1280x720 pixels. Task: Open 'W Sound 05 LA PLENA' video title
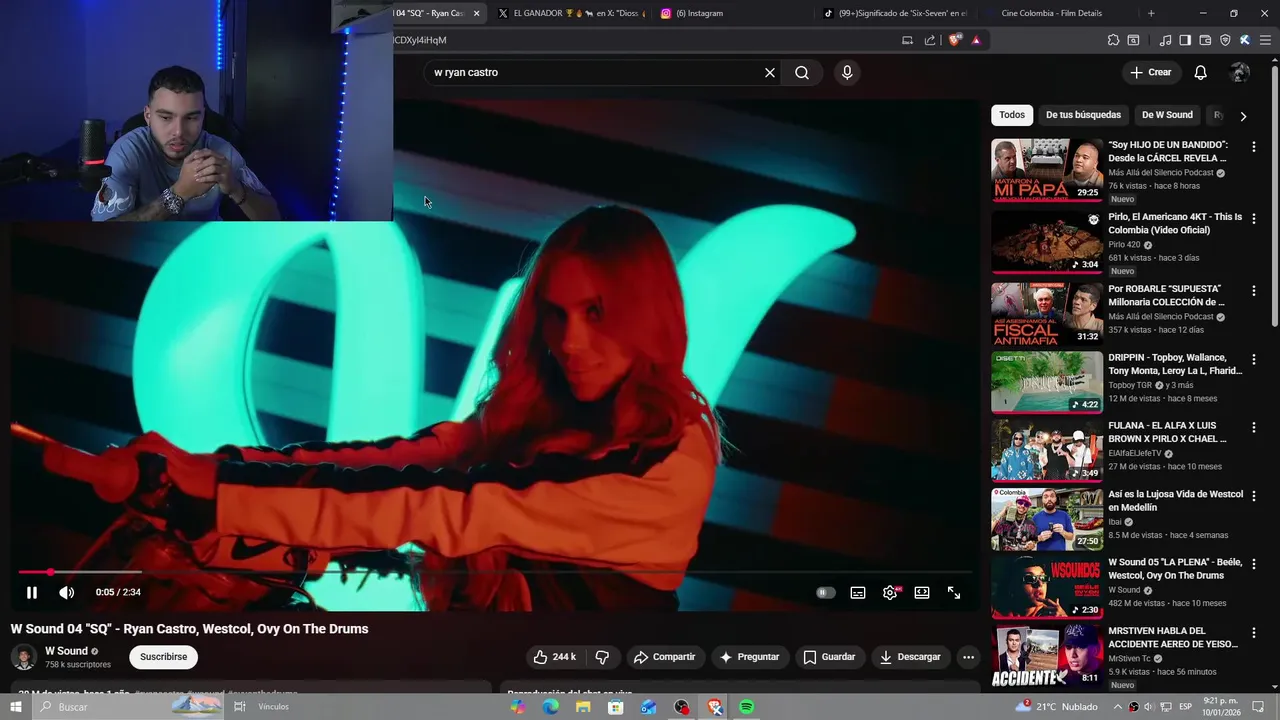point(1175,569)
